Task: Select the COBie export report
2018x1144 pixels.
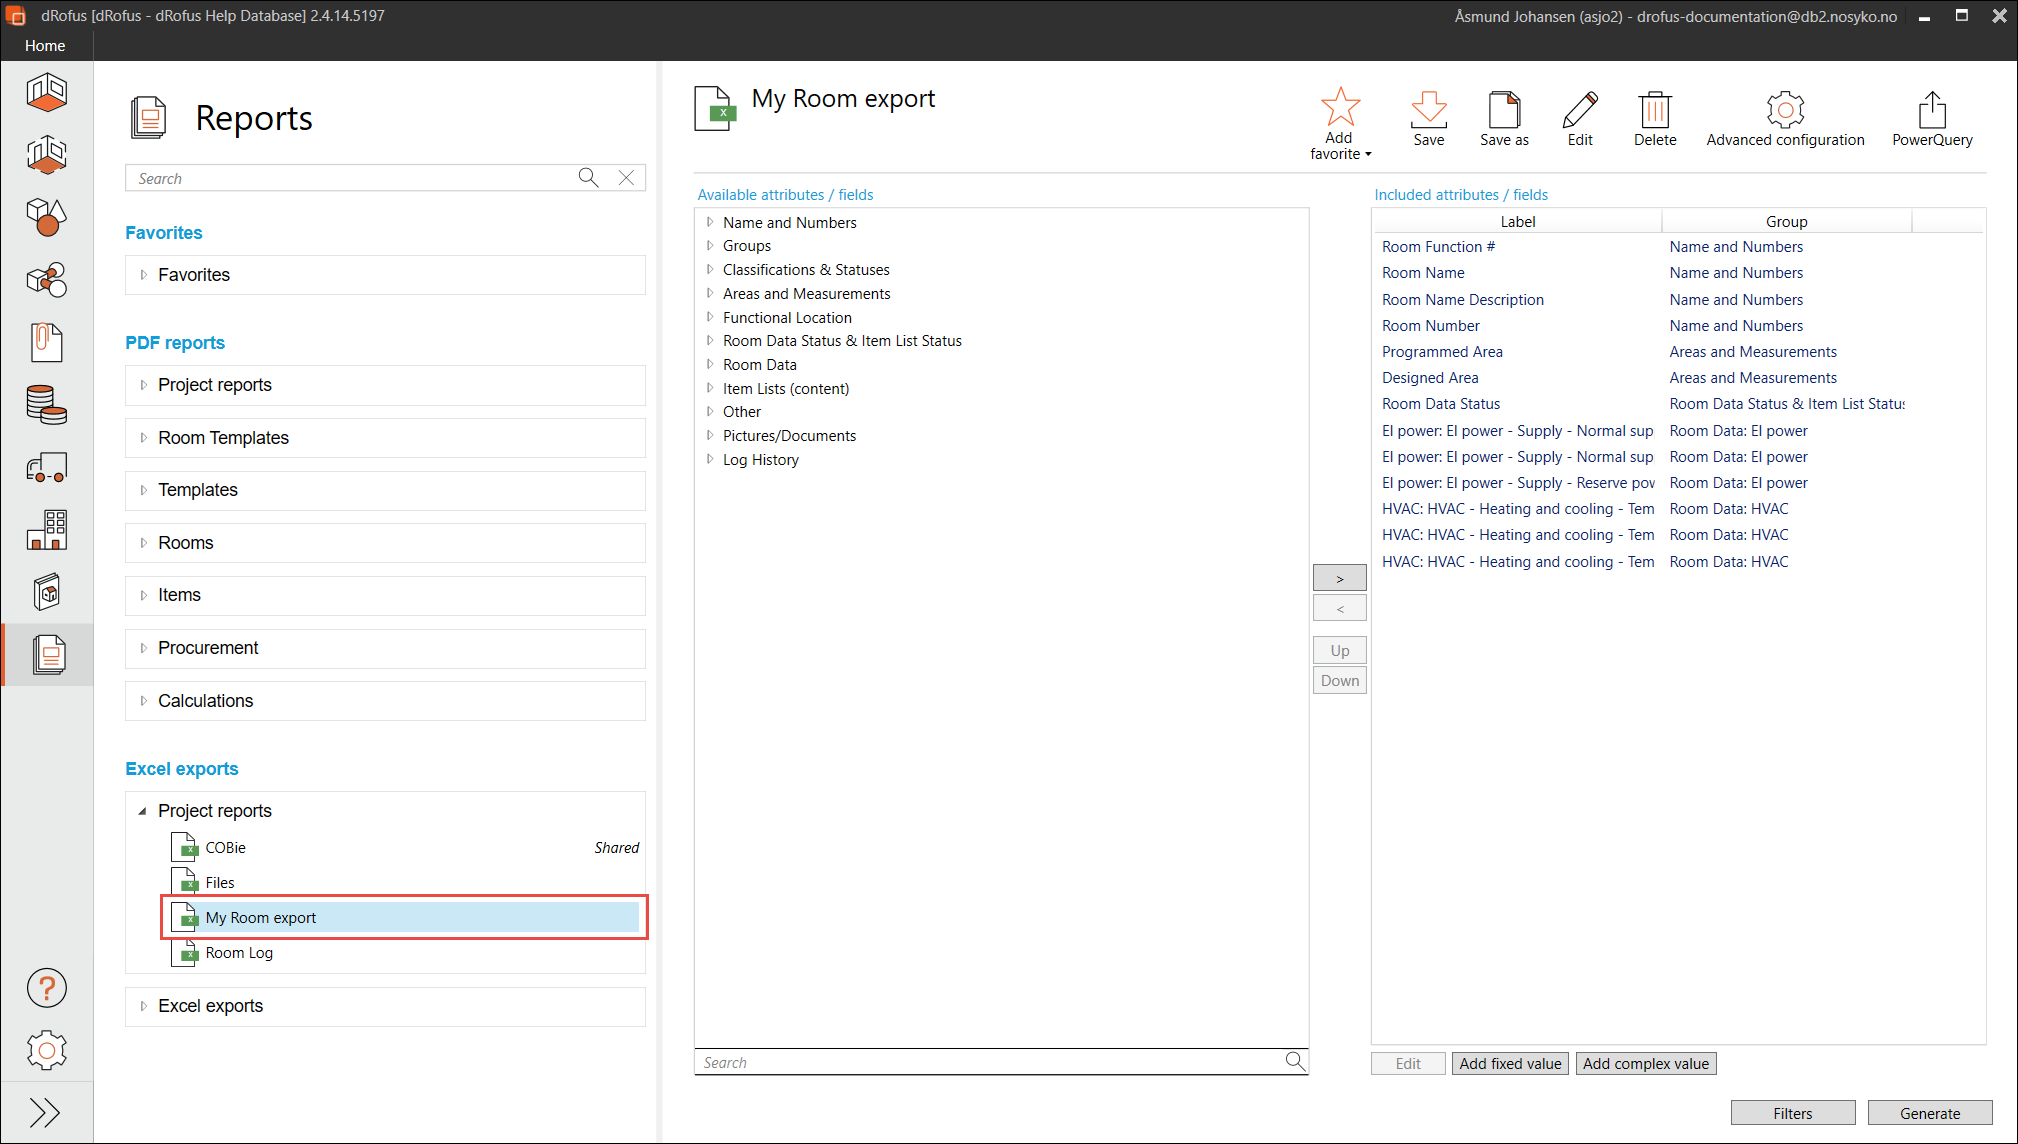Action: 226,848
